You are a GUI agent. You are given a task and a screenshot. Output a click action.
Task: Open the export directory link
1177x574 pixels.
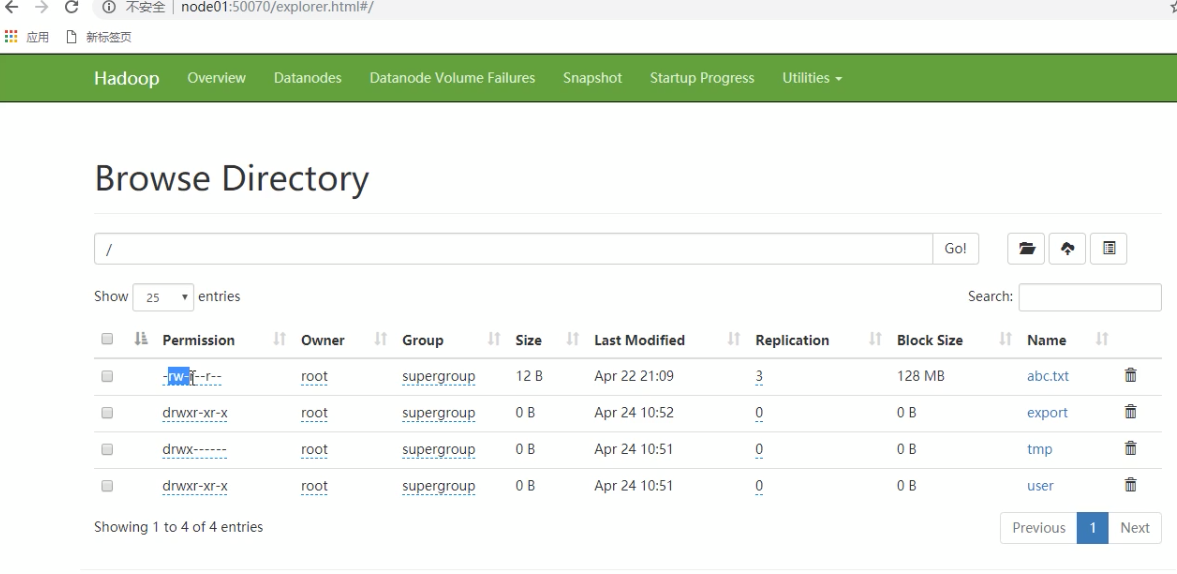pyautogui.click(x=1047, y=413)
